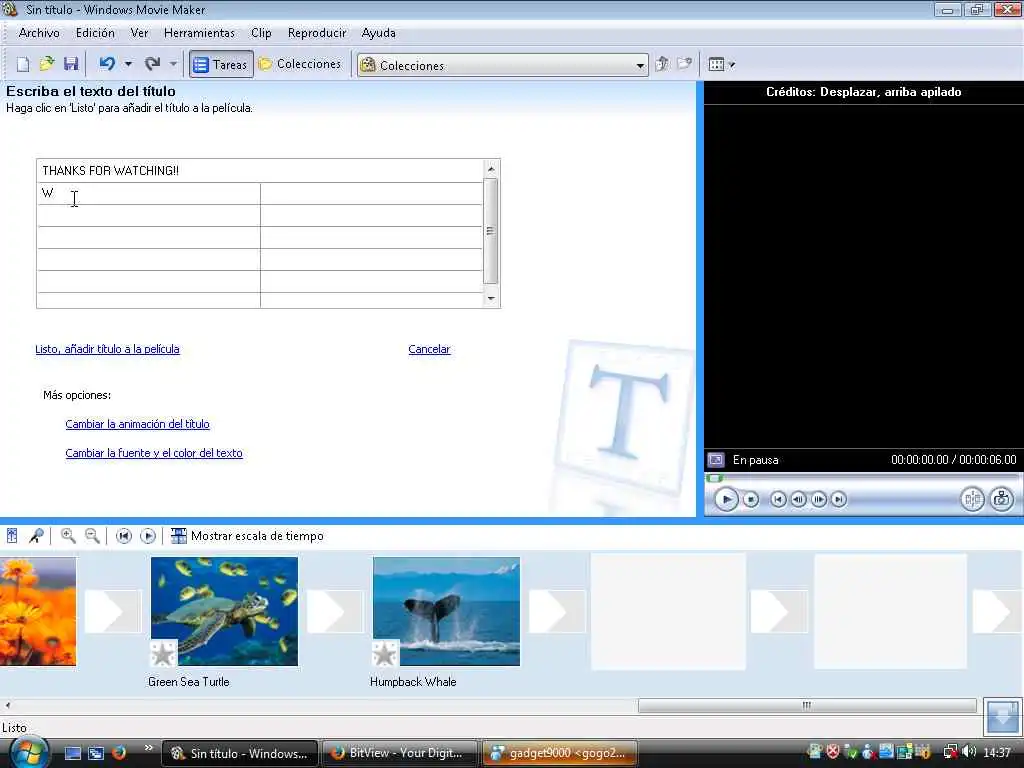This screenshot has width=1024, height=768.
Task: Go up one level in collections
Action: click(x=662, y=64)
